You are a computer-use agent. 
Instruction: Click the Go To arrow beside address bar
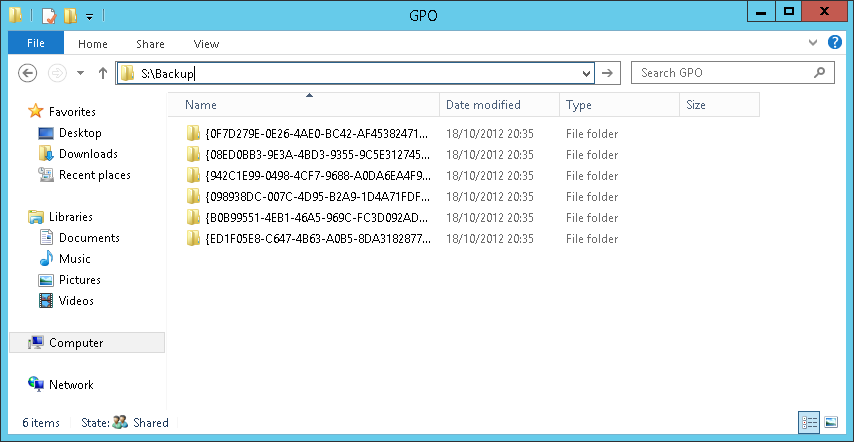point(609,73)
